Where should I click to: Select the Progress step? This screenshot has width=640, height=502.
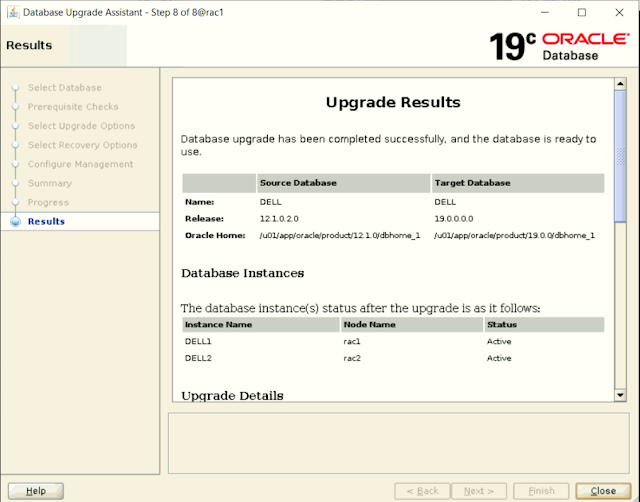coord(48,202)
